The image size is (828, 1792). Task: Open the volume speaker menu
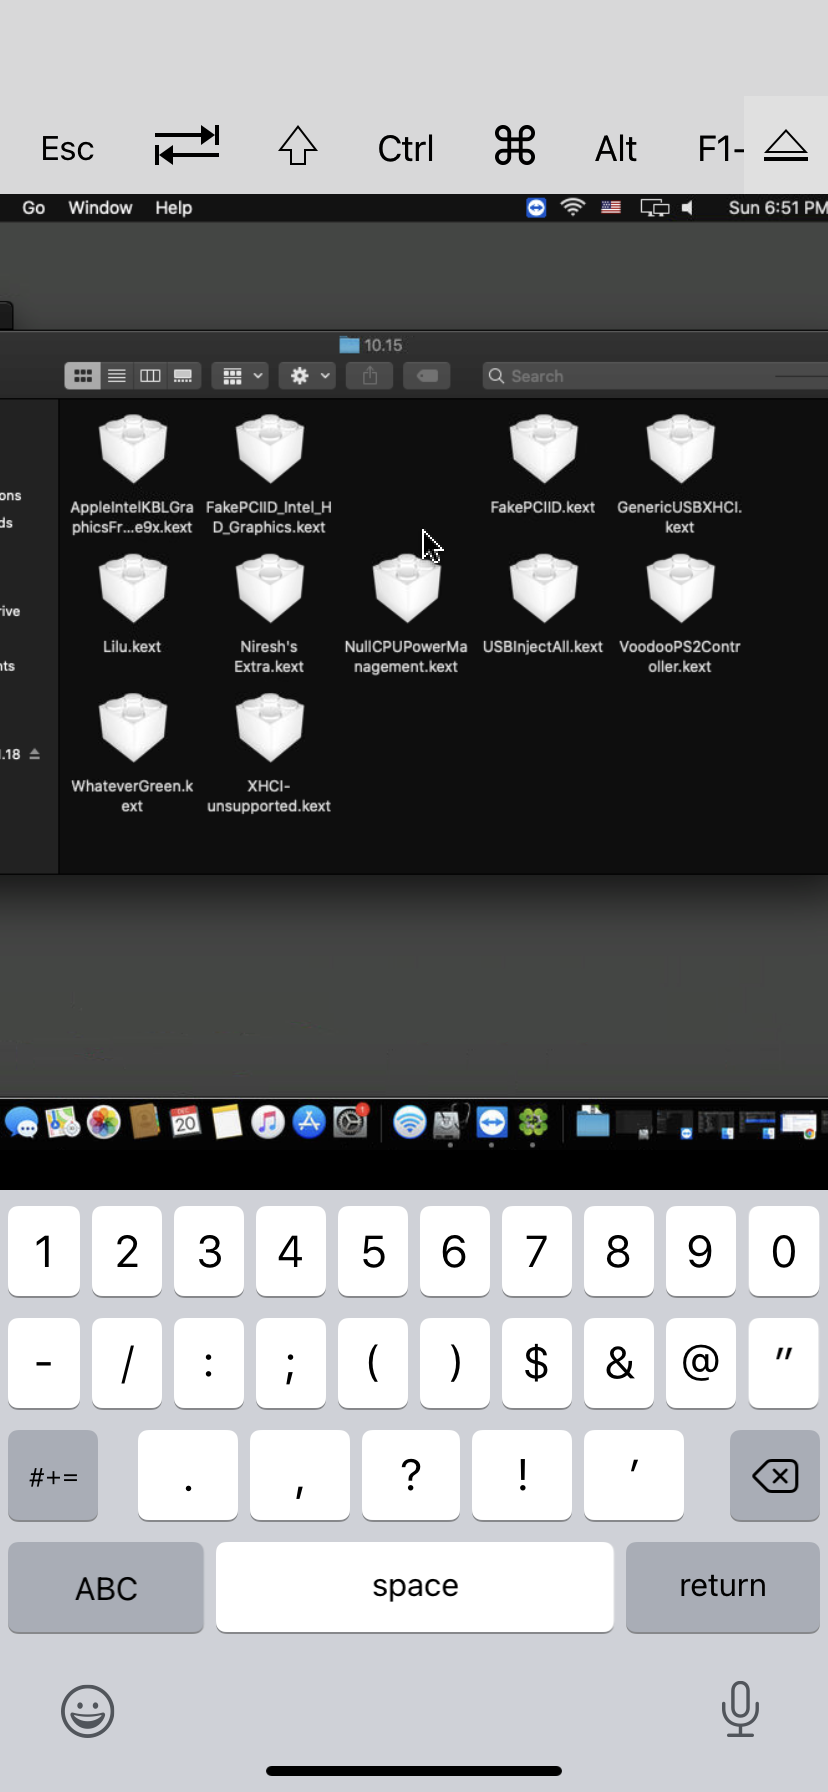click(688, 208)
